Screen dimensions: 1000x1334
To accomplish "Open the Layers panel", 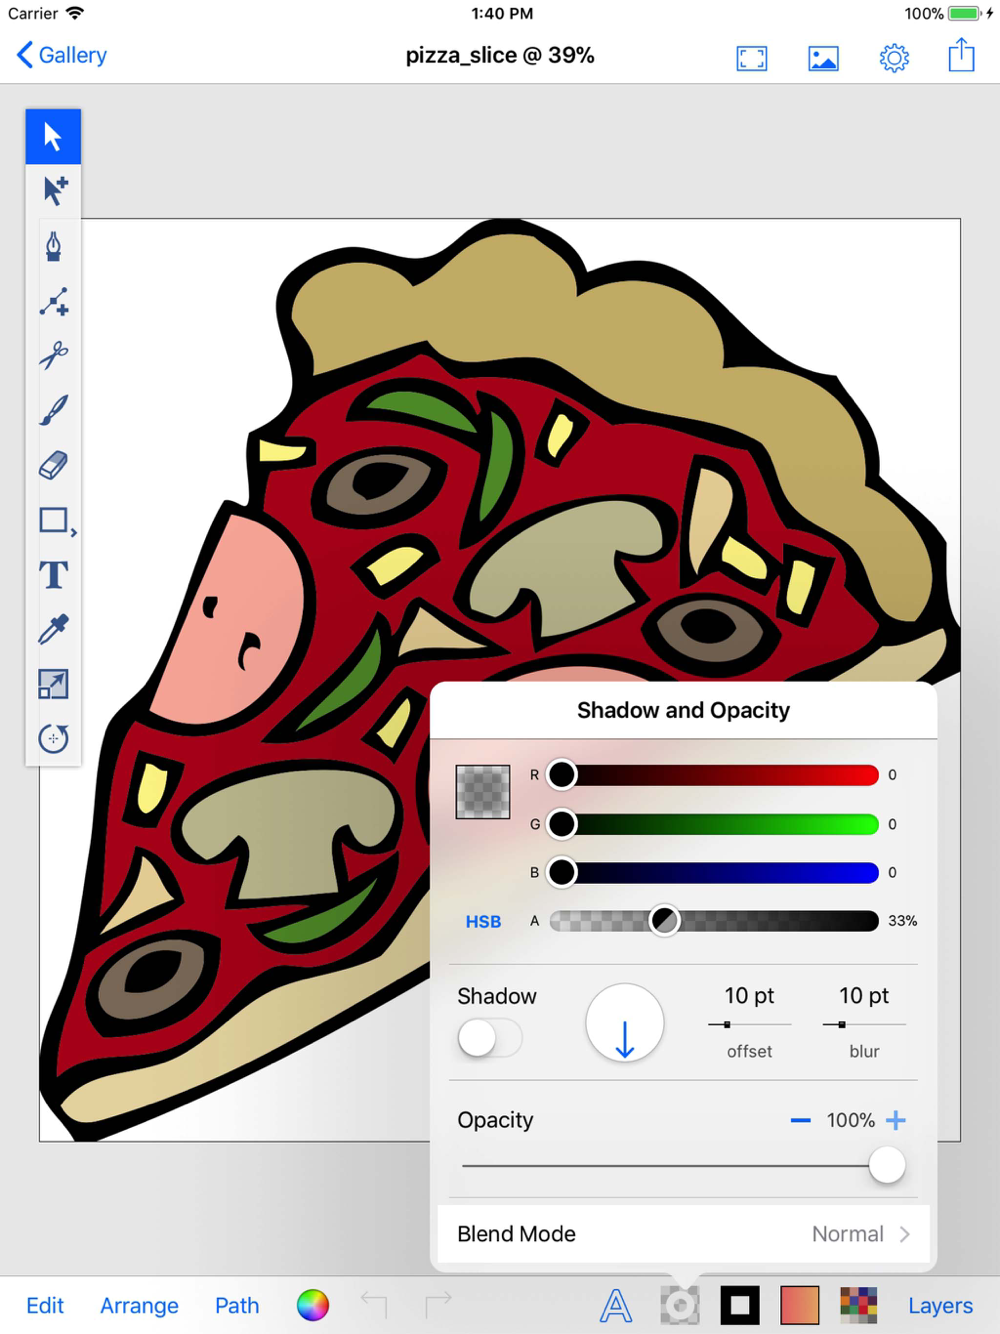I will [x=940, y=1305].
